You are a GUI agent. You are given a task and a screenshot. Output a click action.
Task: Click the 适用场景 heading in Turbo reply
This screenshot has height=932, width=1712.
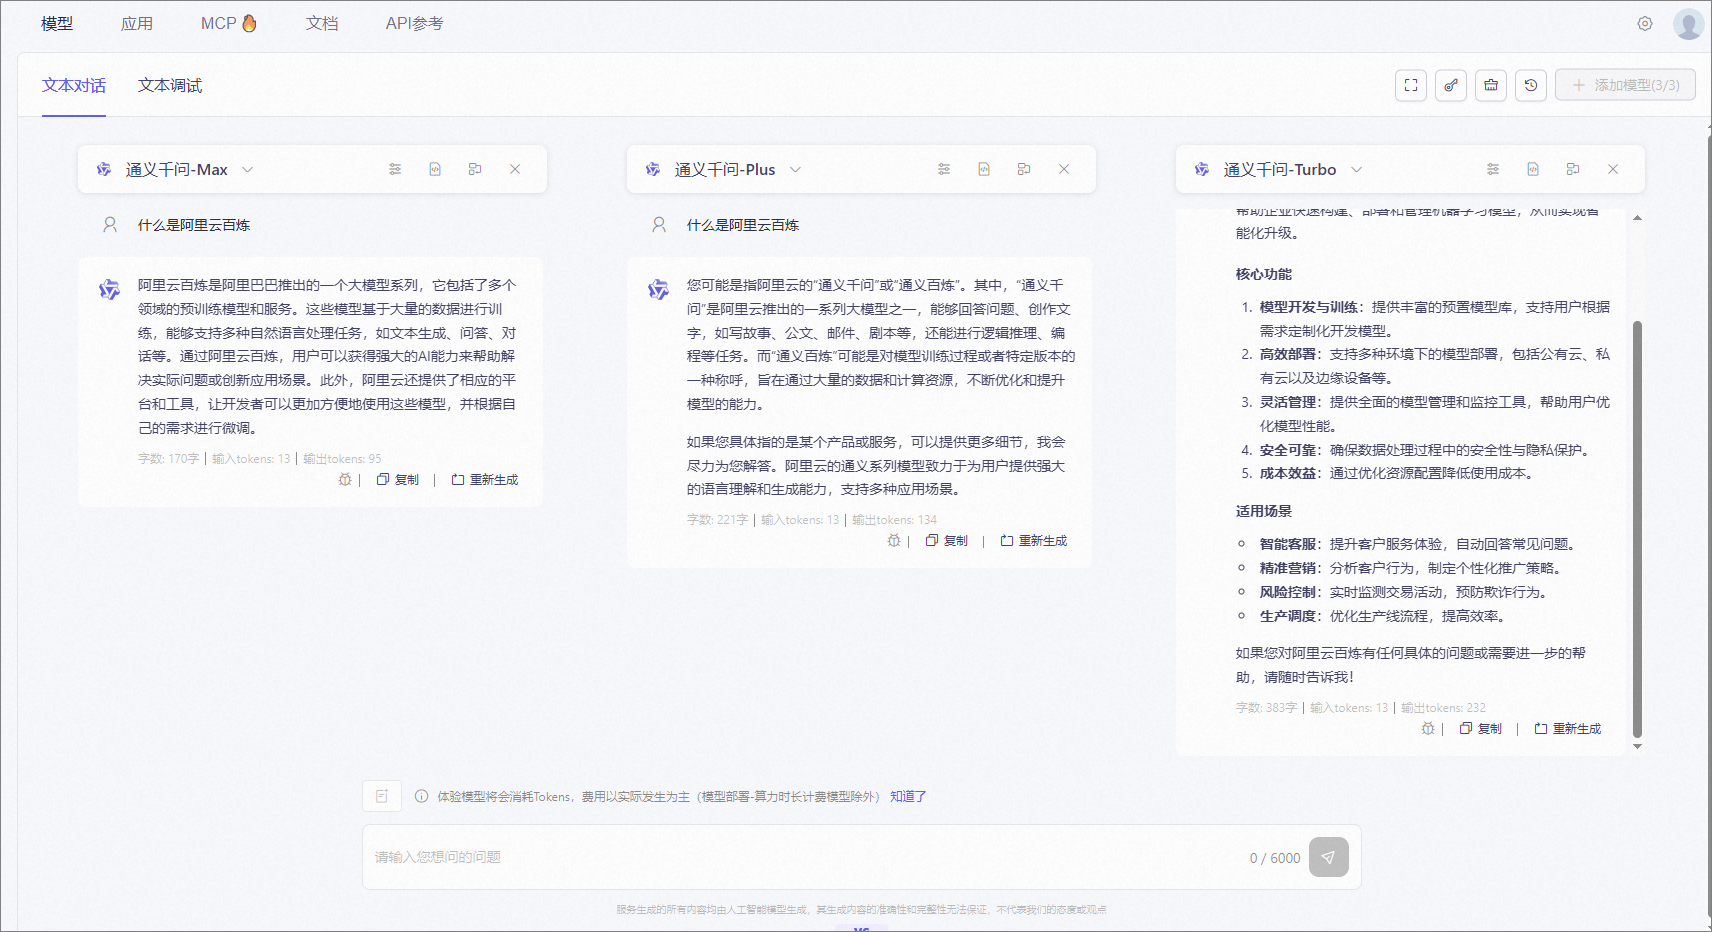click(1264, 511)
